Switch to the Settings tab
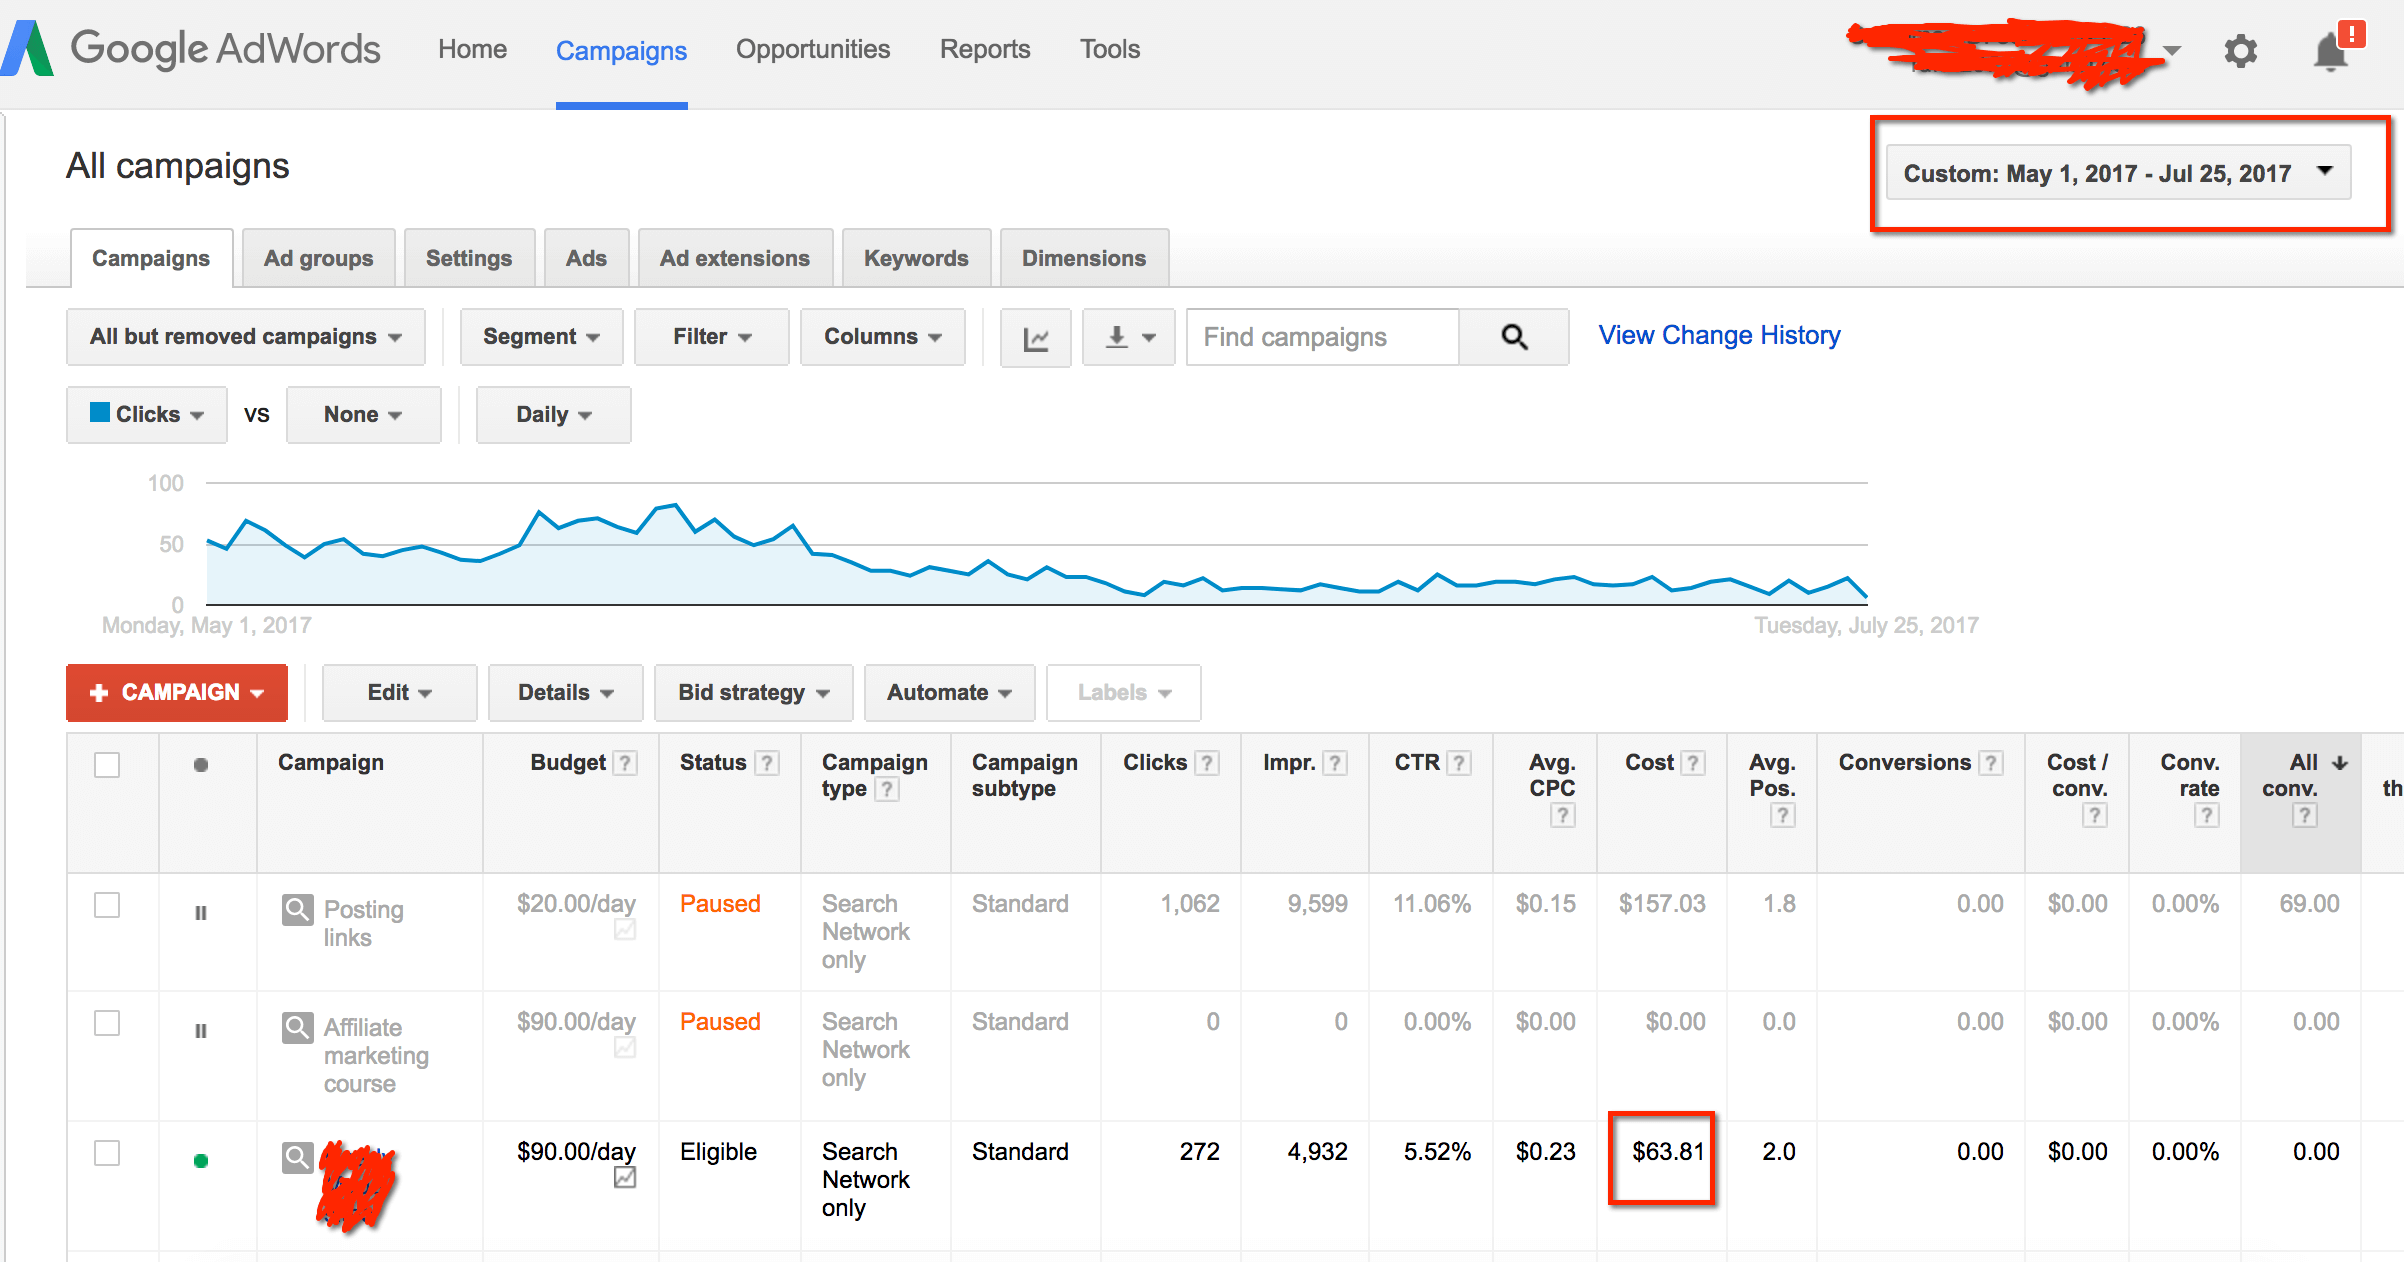The width and height of the screenshot is (2404, 1262). 469,259
